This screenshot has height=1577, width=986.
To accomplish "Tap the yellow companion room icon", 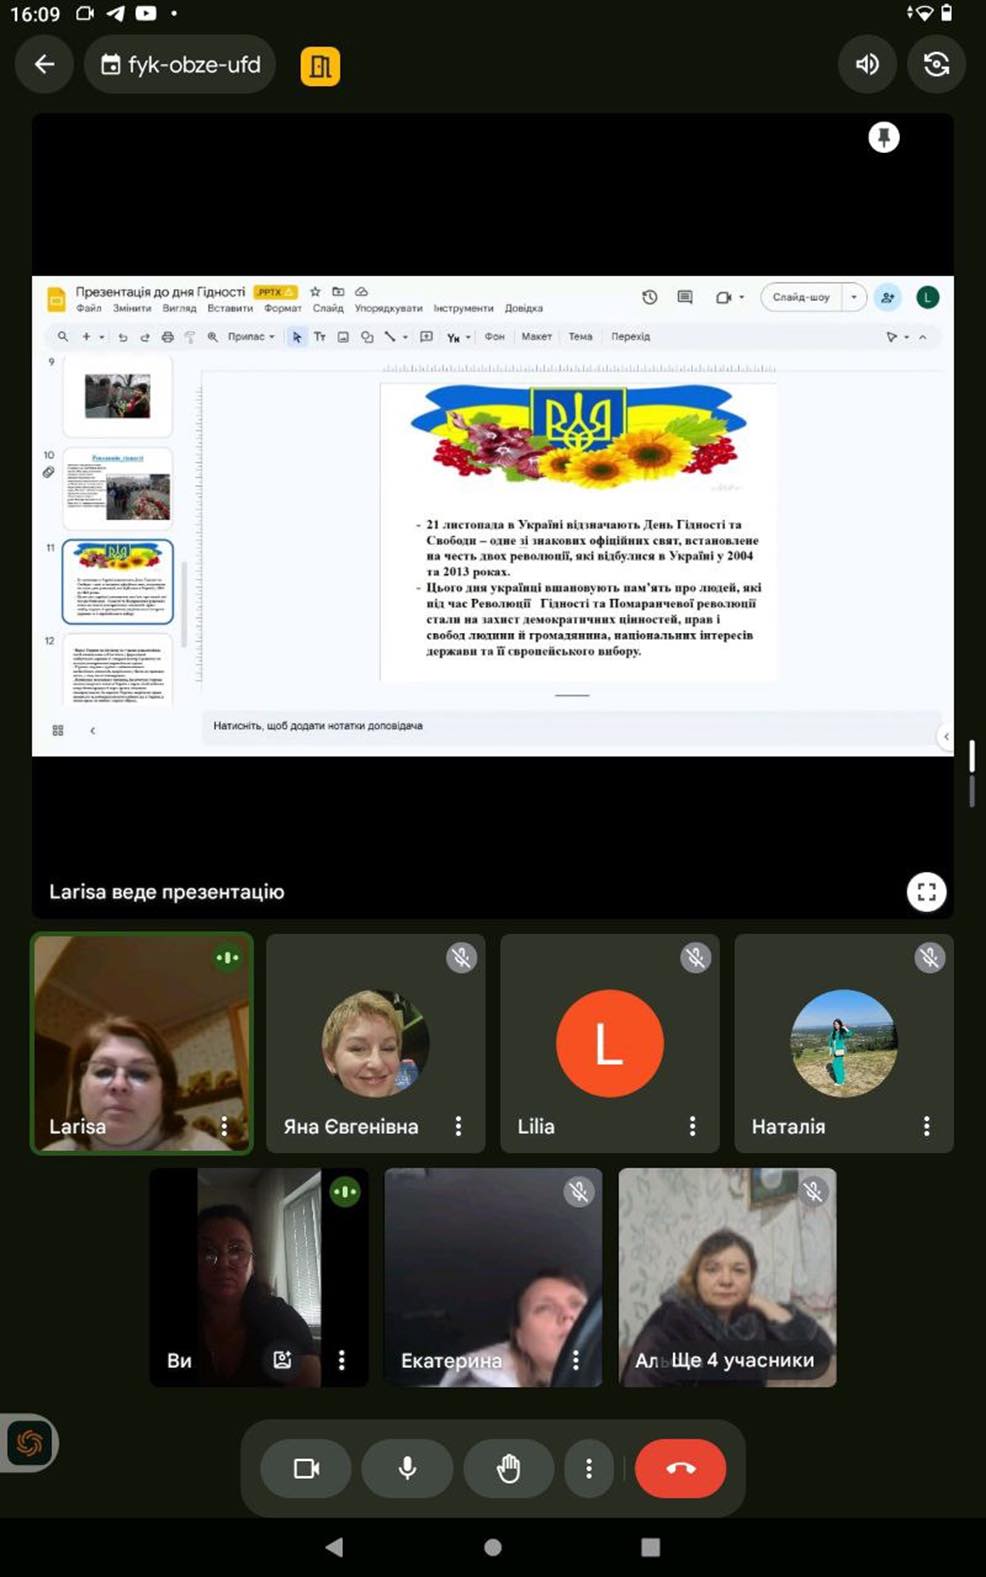I will [320, 66].
